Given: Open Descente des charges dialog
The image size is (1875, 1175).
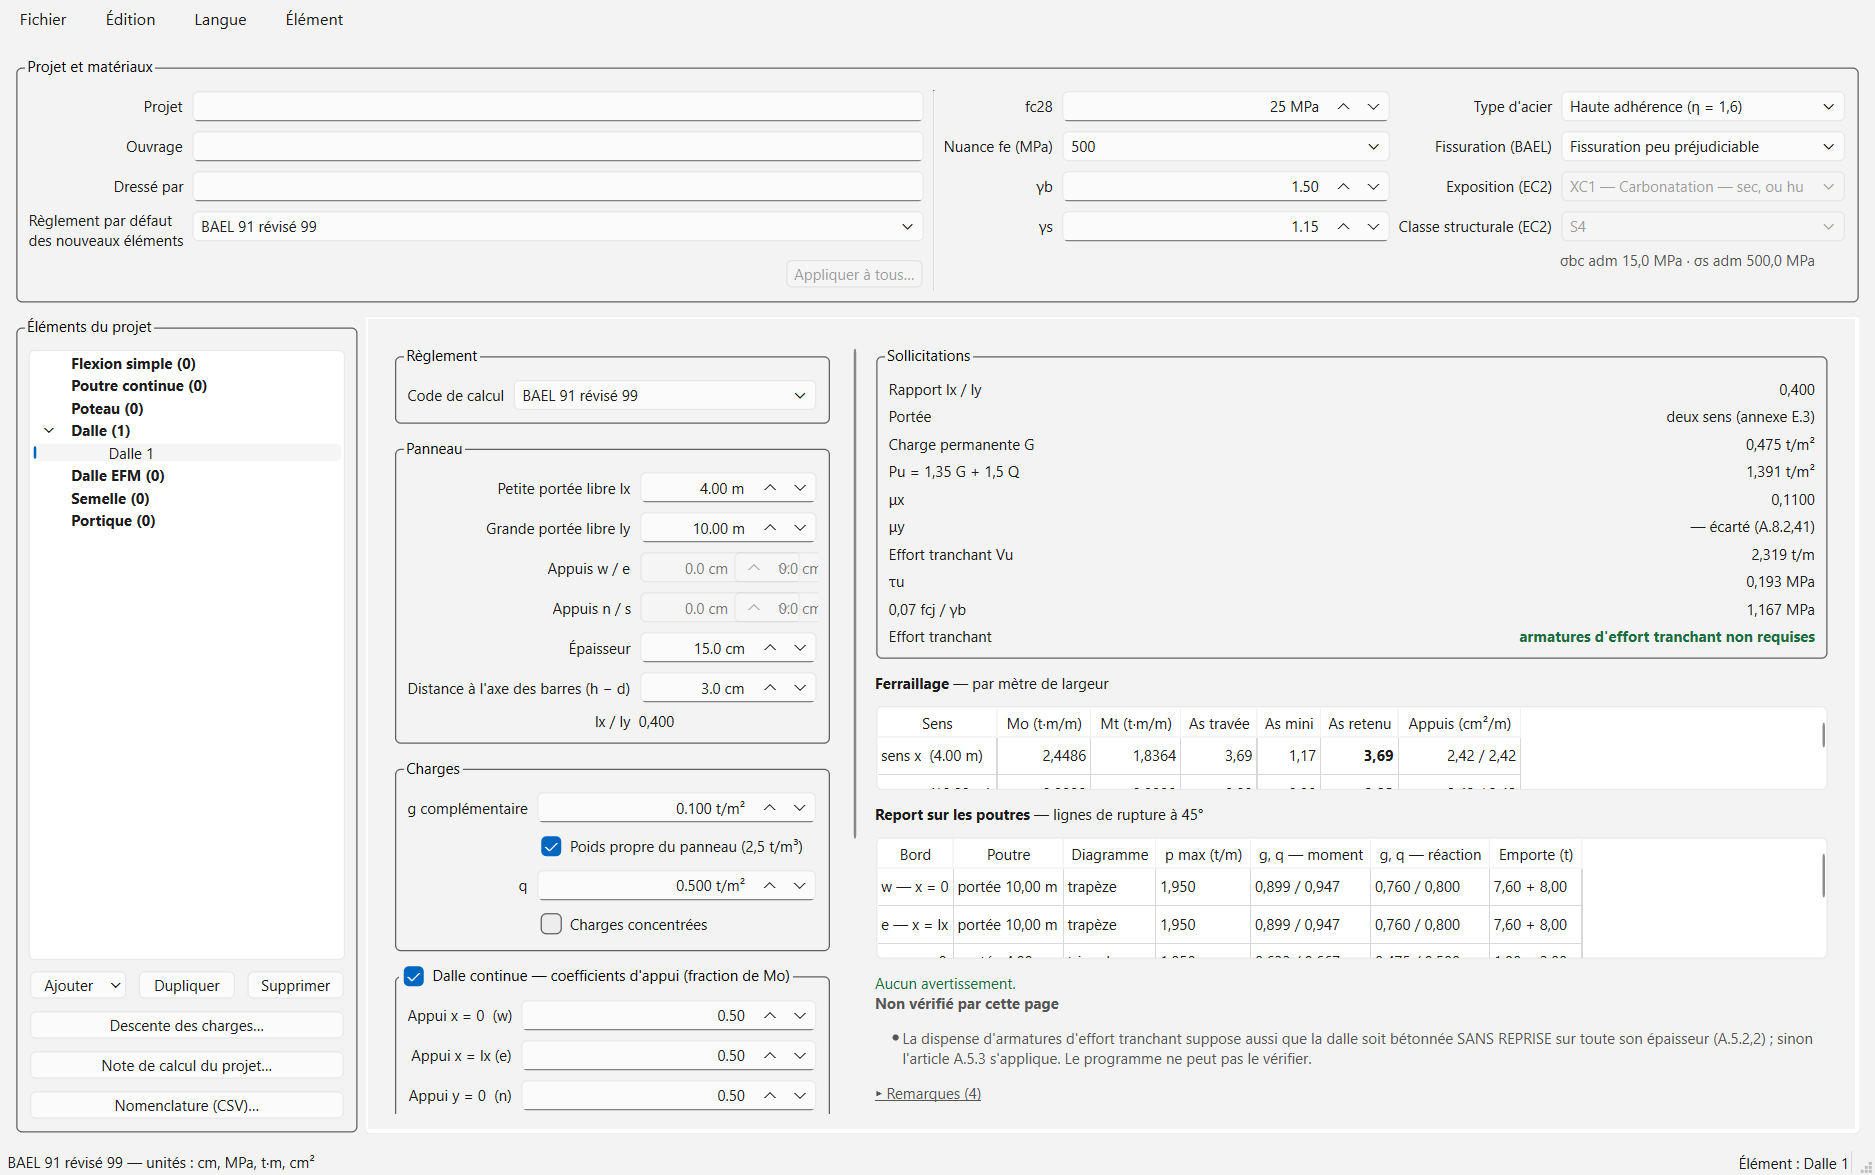Looking at the screenshot, I should pyautogui.click(x=187, y=1026).
